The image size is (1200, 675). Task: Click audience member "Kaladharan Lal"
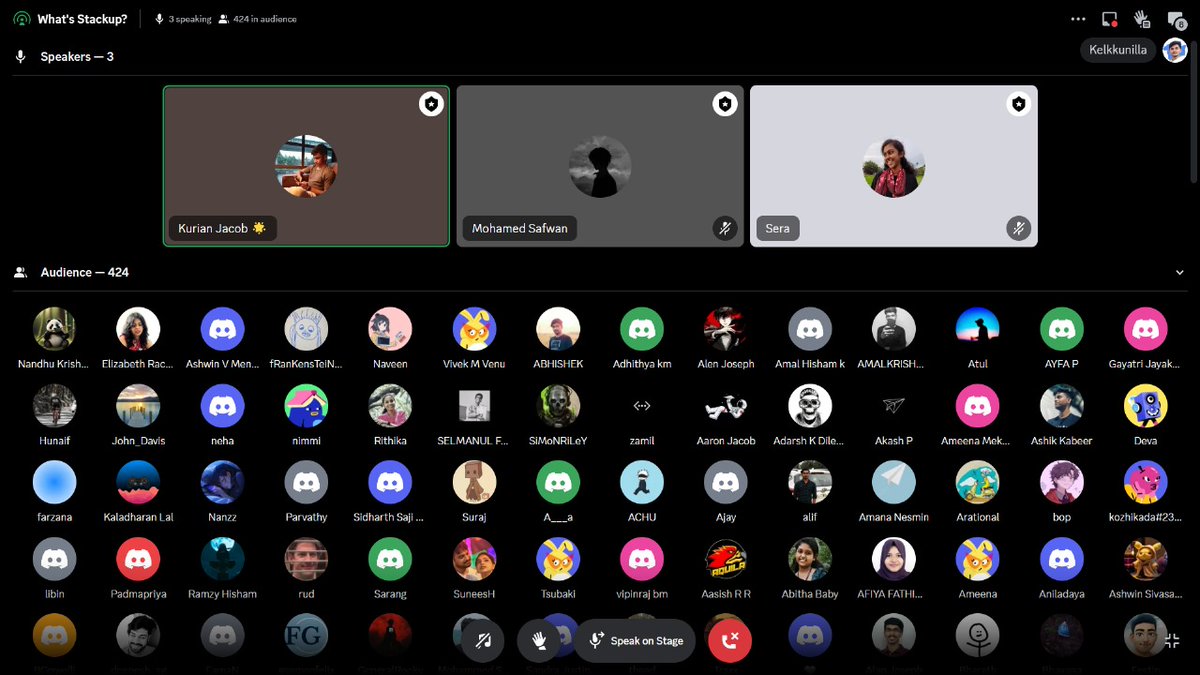pos(138,492)
